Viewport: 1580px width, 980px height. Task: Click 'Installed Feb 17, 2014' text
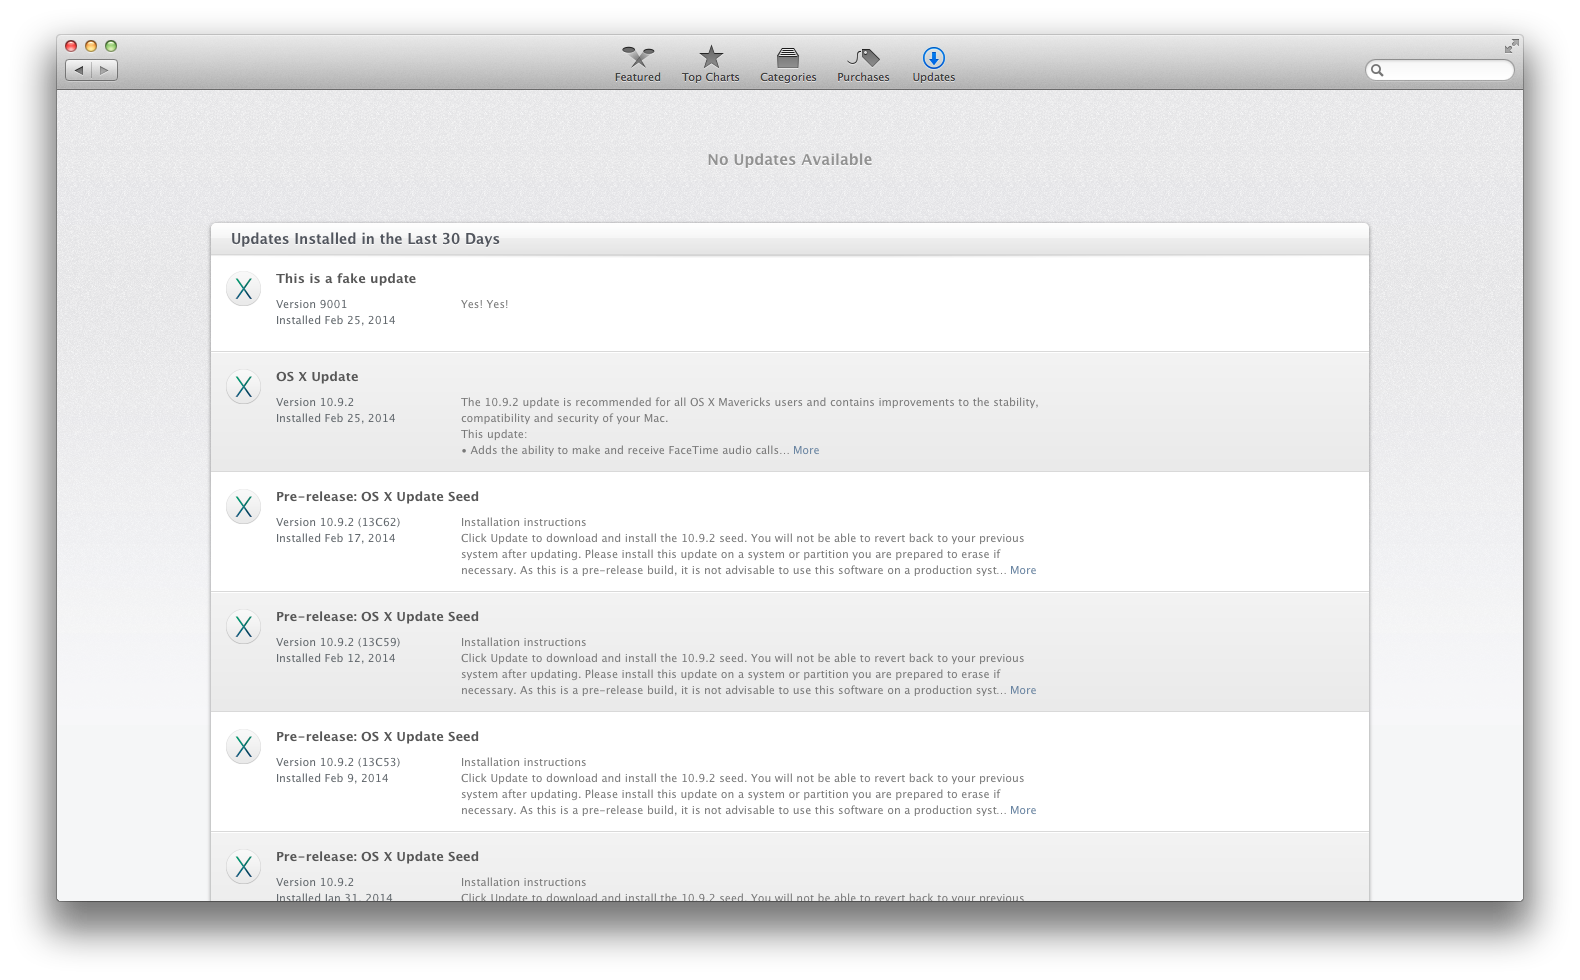[336, 538]
